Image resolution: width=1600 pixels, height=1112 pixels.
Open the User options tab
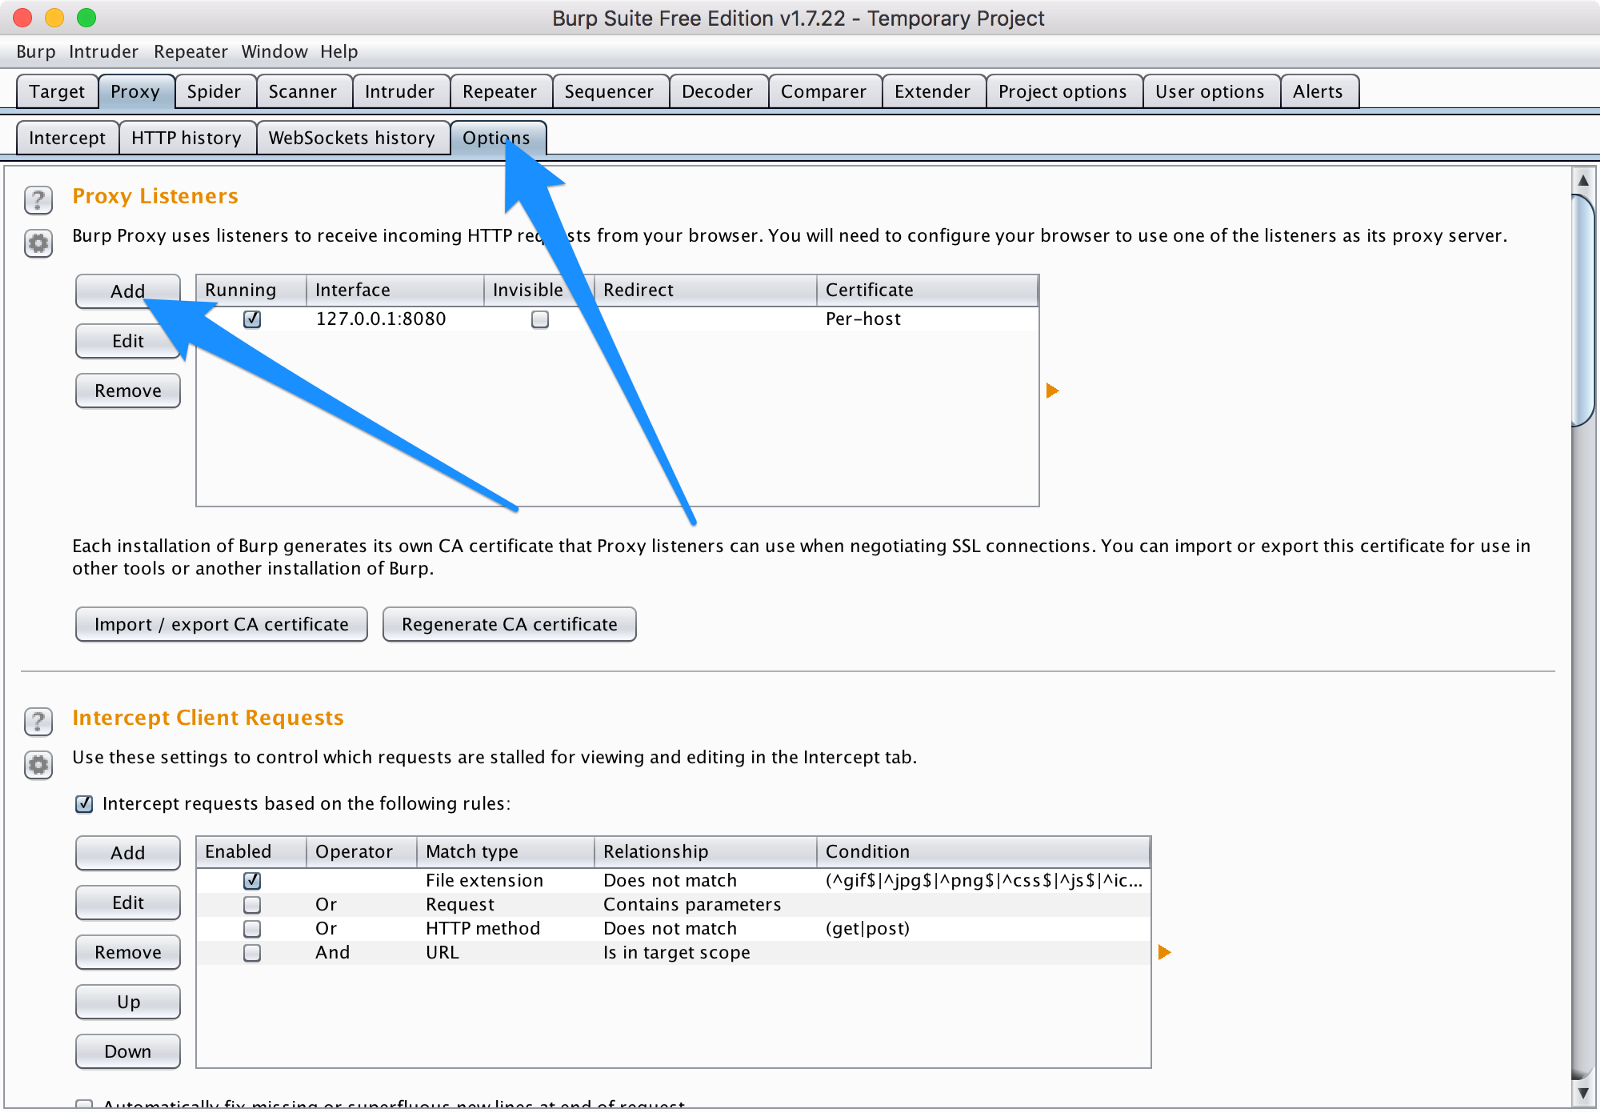[1210, 91]
